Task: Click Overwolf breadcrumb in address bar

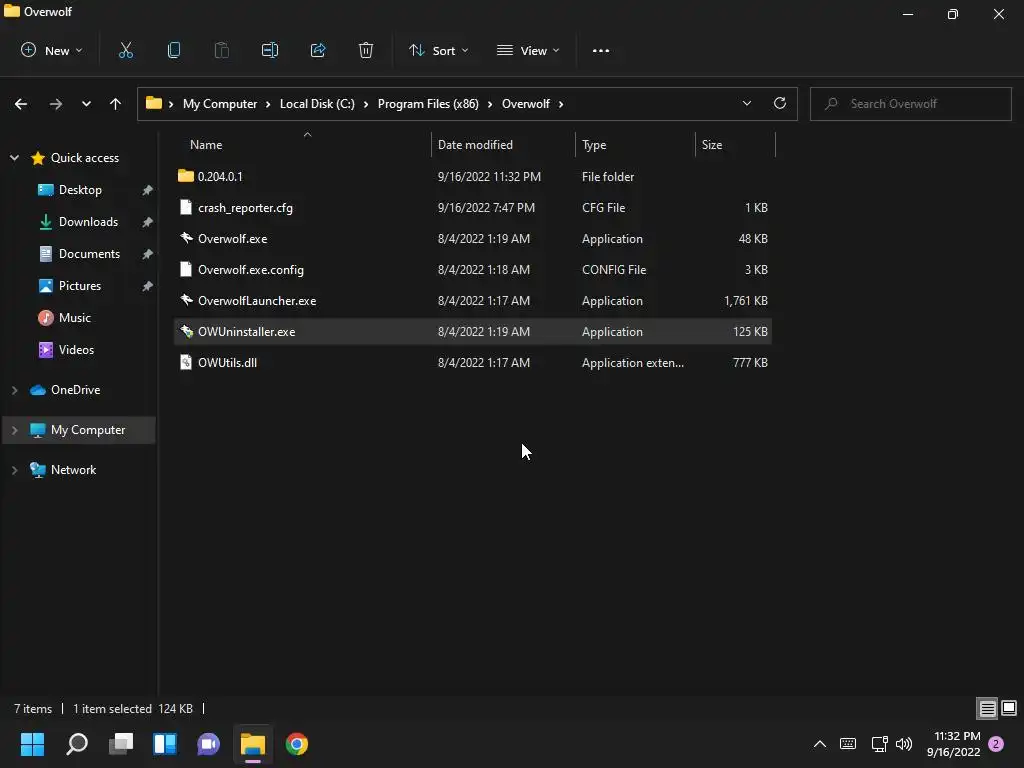Action: pos(526,104)
